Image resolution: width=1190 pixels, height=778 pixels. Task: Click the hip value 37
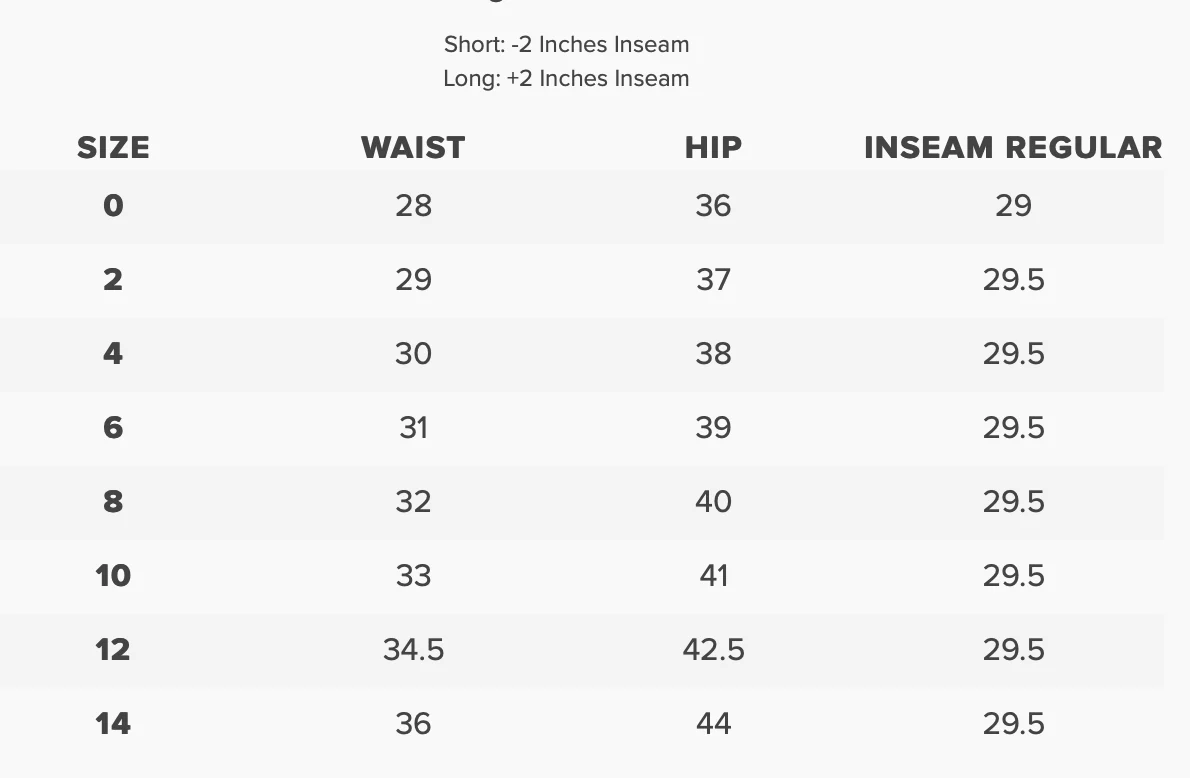pyautogui.click(x=713, y=280)
